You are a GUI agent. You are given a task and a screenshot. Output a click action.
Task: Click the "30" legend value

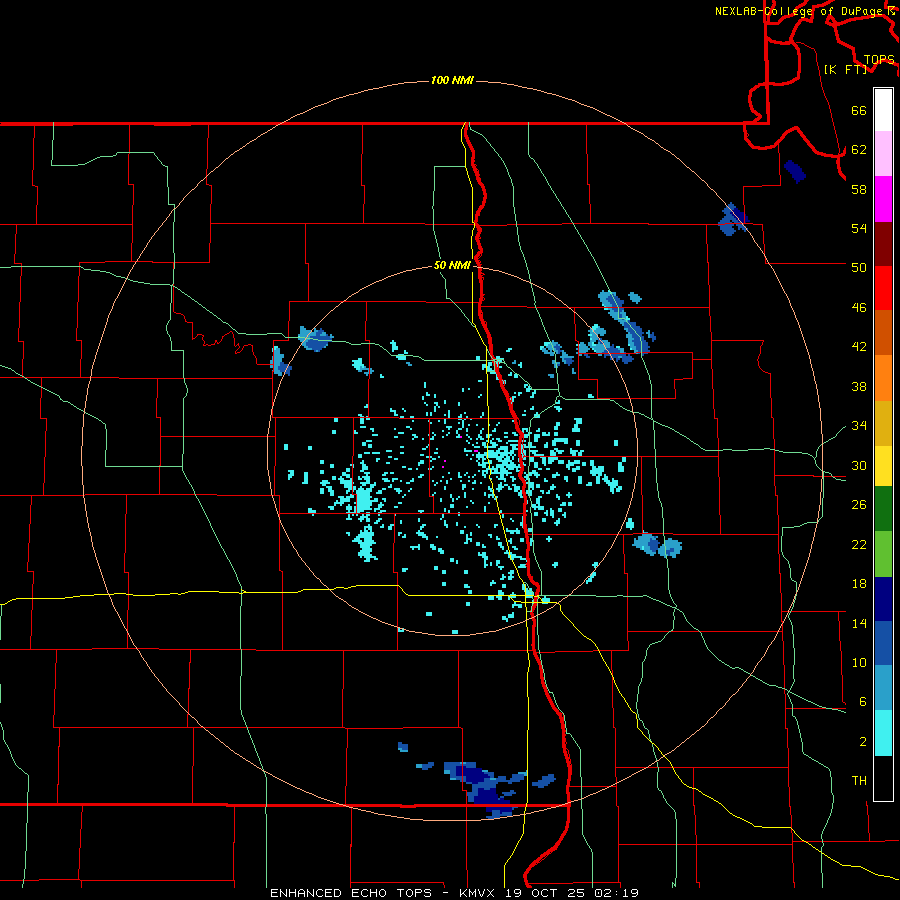point(859,465)
